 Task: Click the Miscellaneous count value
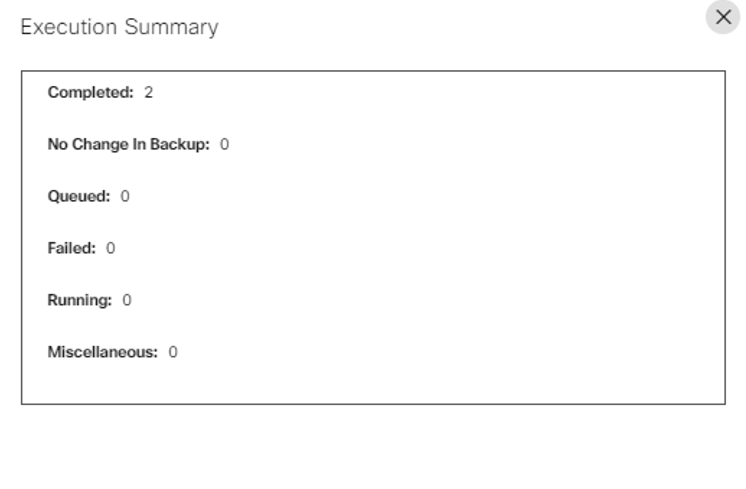[x=173, y=352]
